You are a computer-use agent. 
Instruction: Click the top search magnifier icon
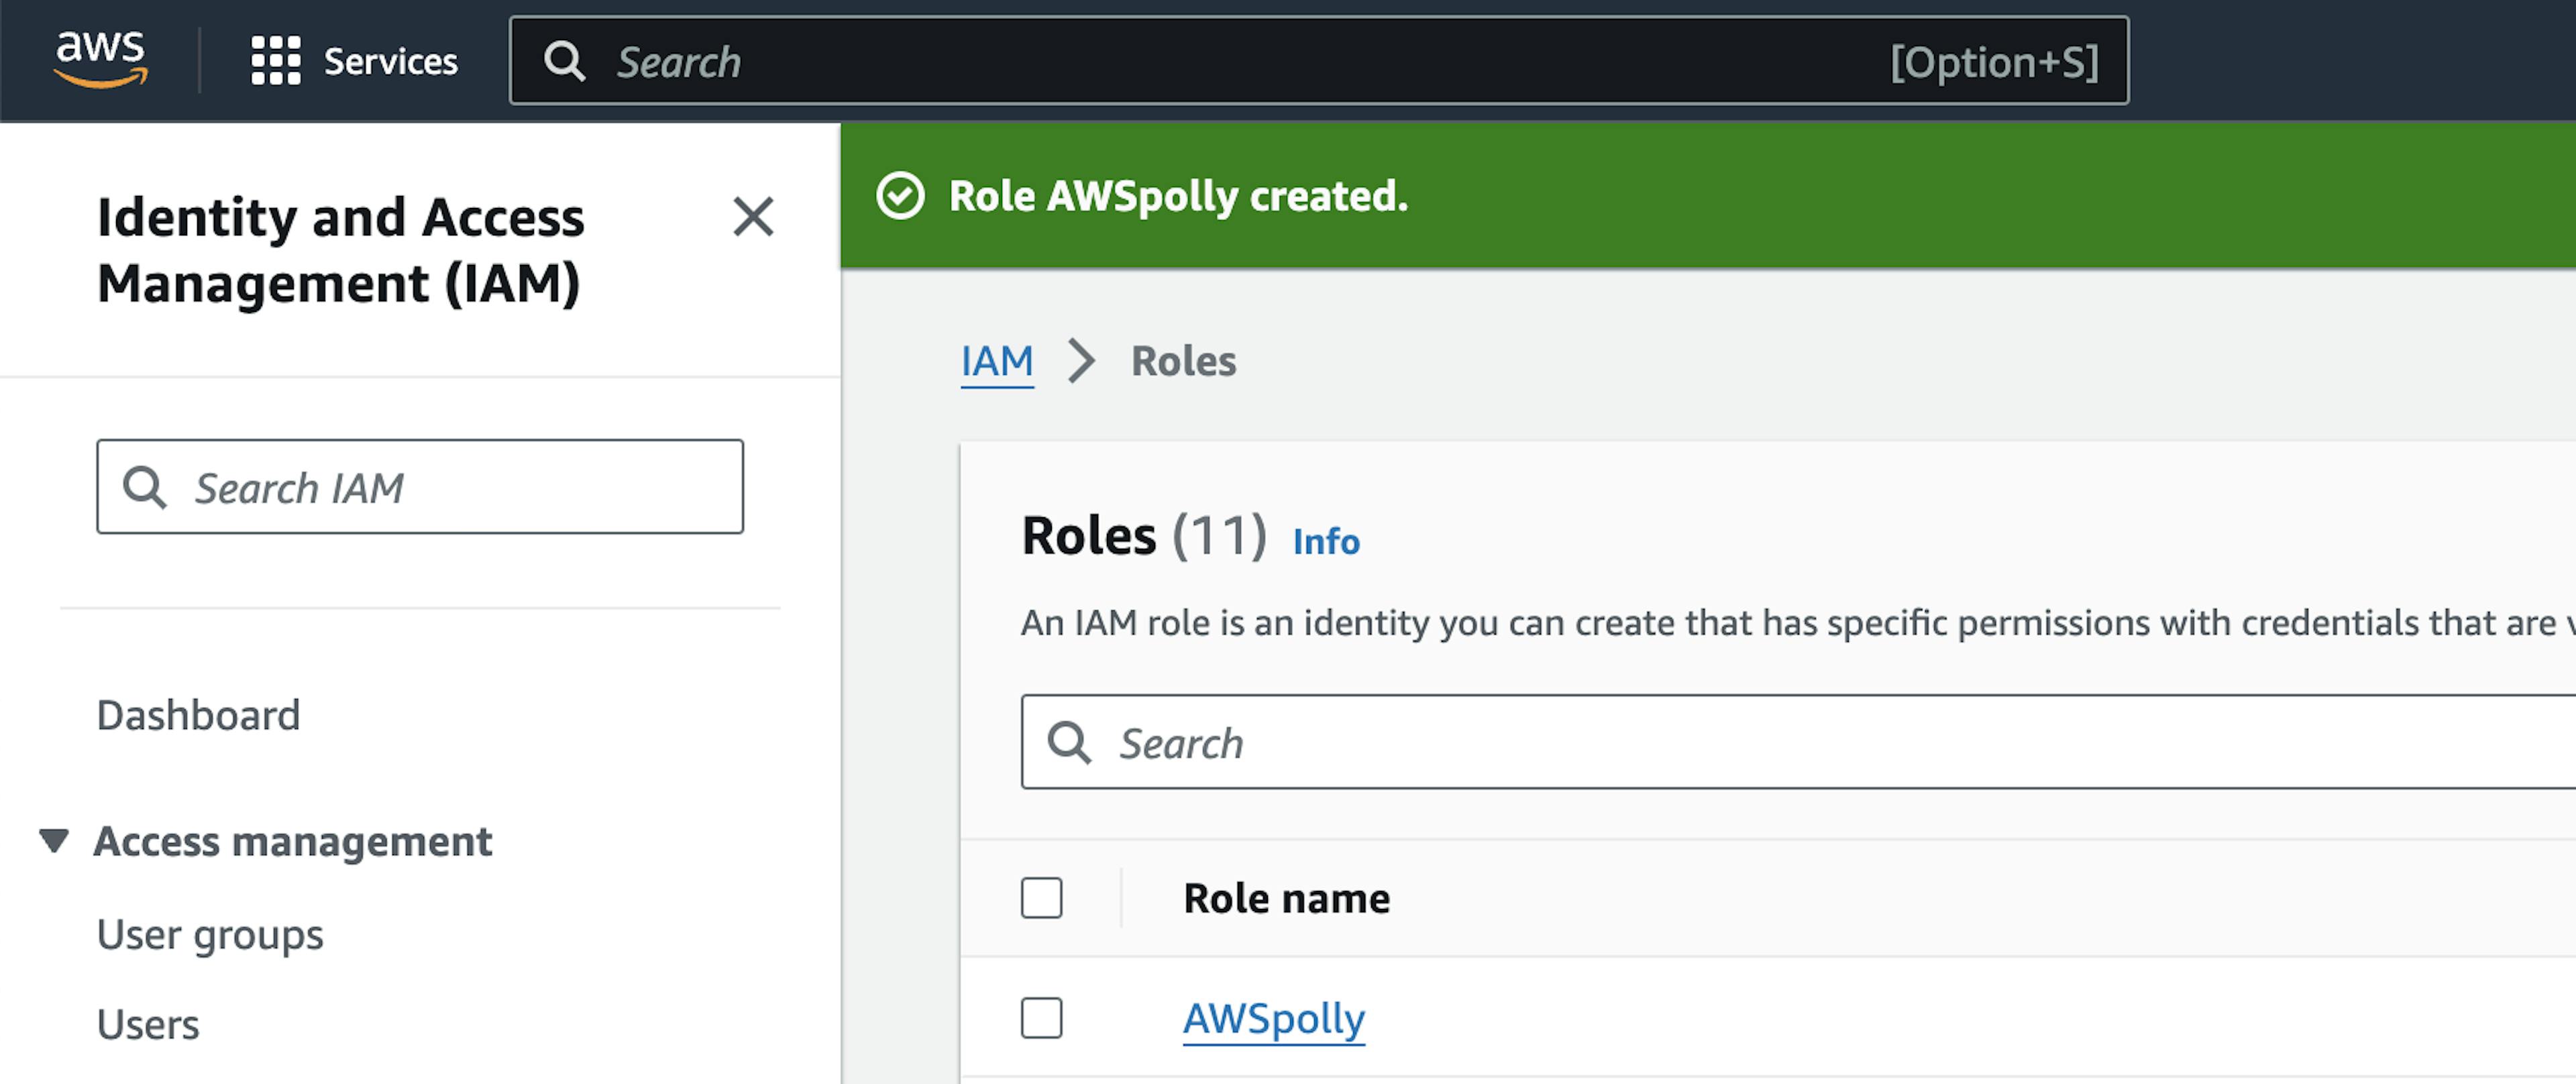click(x=564, y=62)
